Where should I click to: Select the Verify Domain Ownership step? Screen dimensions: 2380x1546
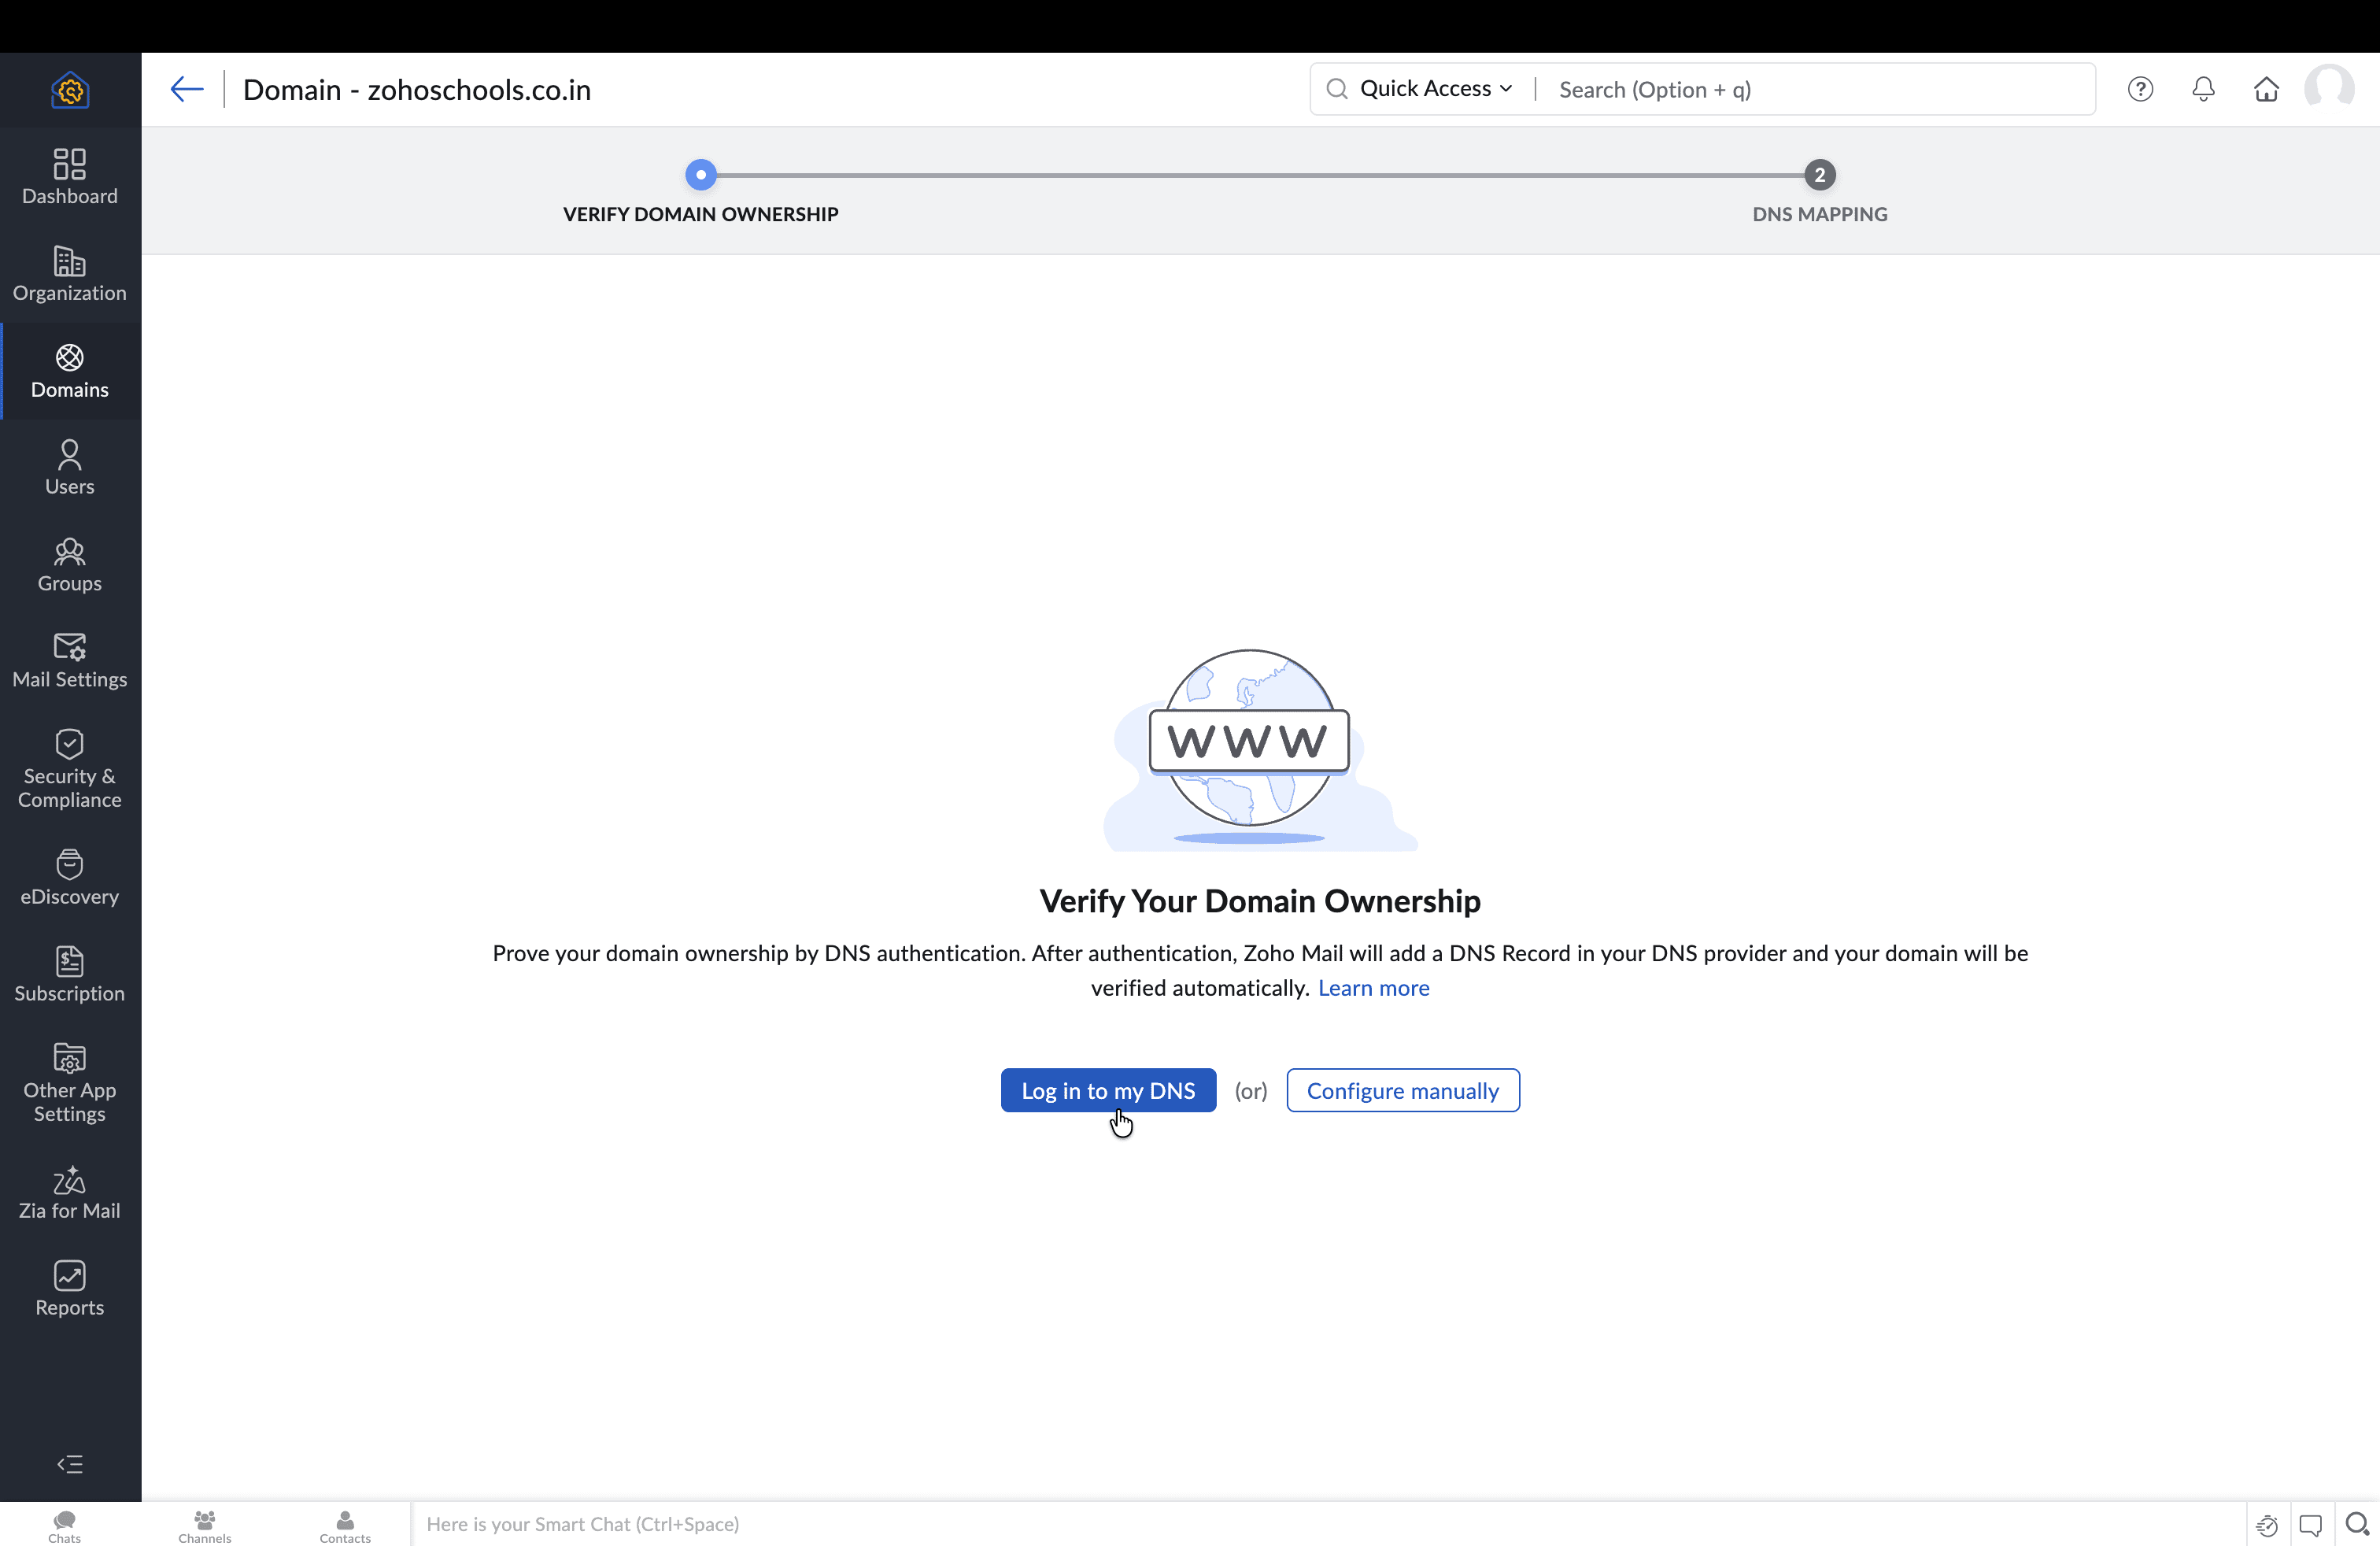pos(701,175)
